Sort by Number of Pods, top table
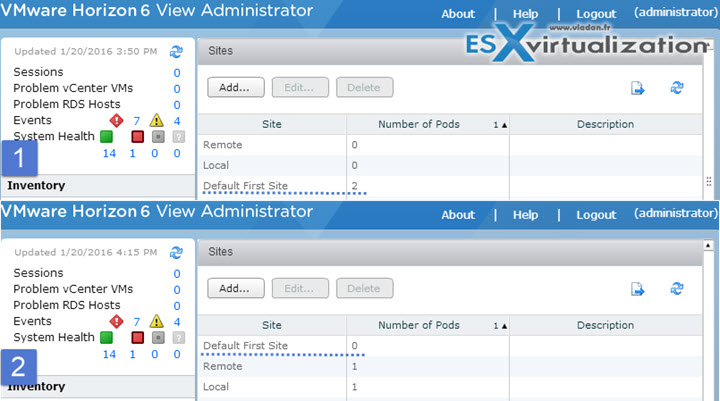 [x=428, y=124]
